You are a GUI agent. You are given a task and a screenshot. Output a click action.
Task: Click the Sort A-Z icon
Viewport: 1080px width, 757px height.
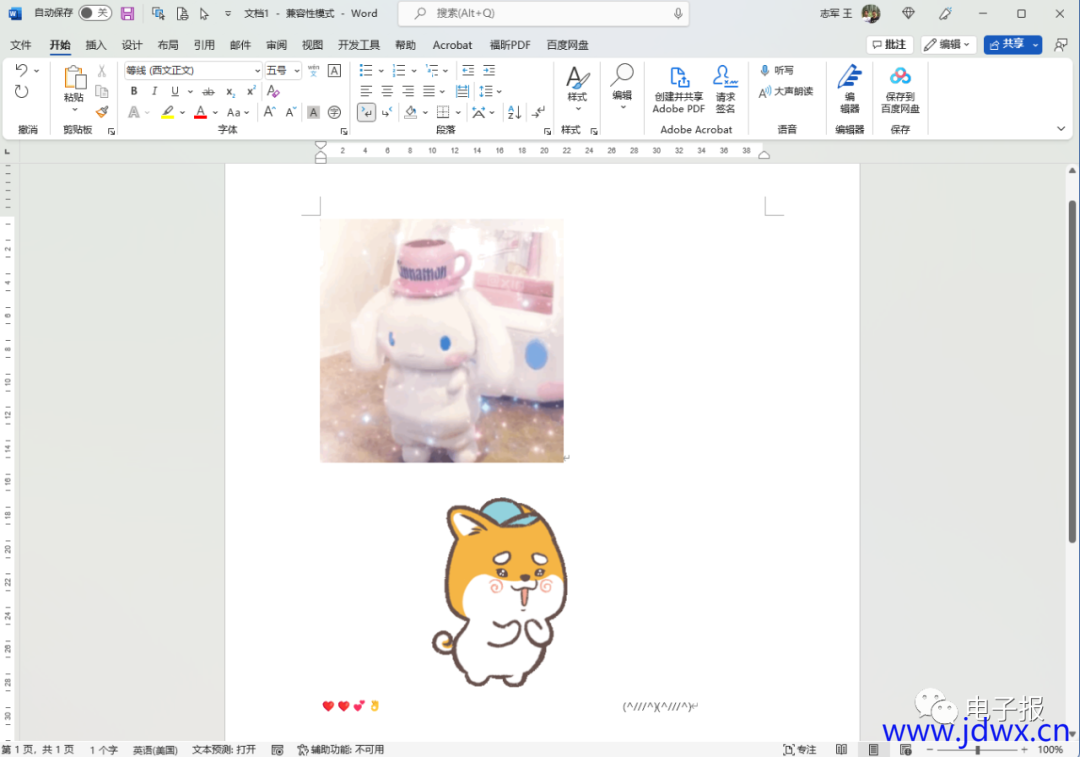[514, 112]
